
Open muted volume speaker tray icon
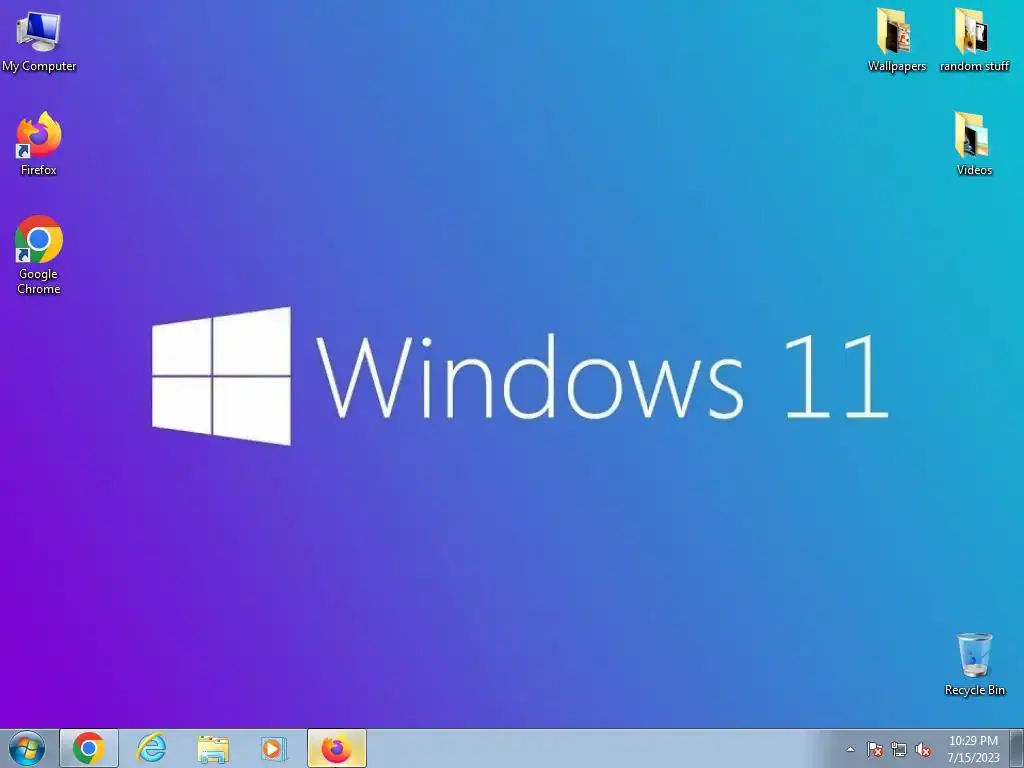pos(923,749)
